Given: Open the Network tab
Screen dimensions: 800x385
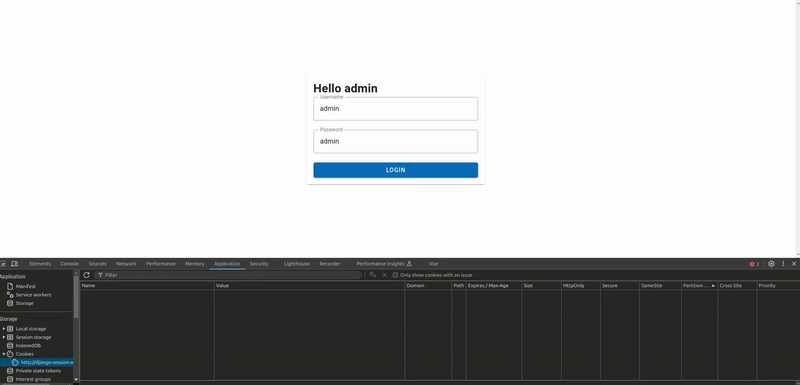Looking at the screenshot, I should pos(126,264).
